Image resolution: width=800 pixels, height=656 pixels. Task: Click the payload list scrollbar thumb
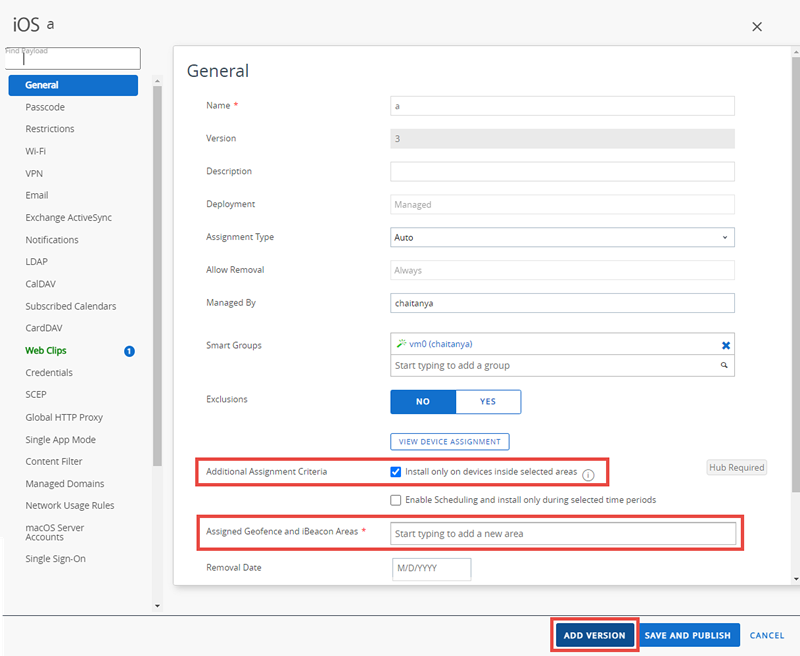pos(157,275)
